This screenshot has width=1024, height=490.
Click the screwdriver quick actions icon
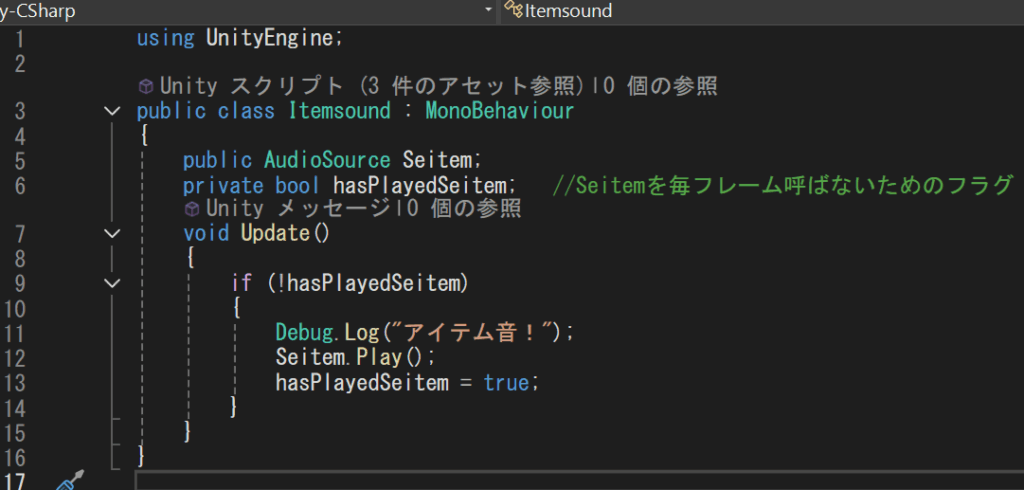tap(68, 483)
